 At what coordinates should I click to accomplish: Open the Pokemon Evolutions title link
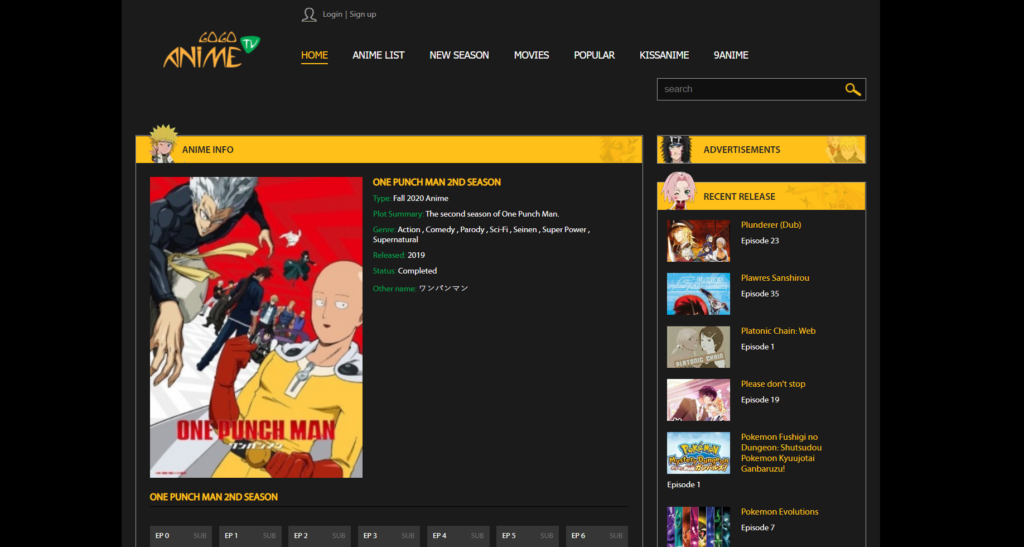pyautogui.click(x=779, y=512)
